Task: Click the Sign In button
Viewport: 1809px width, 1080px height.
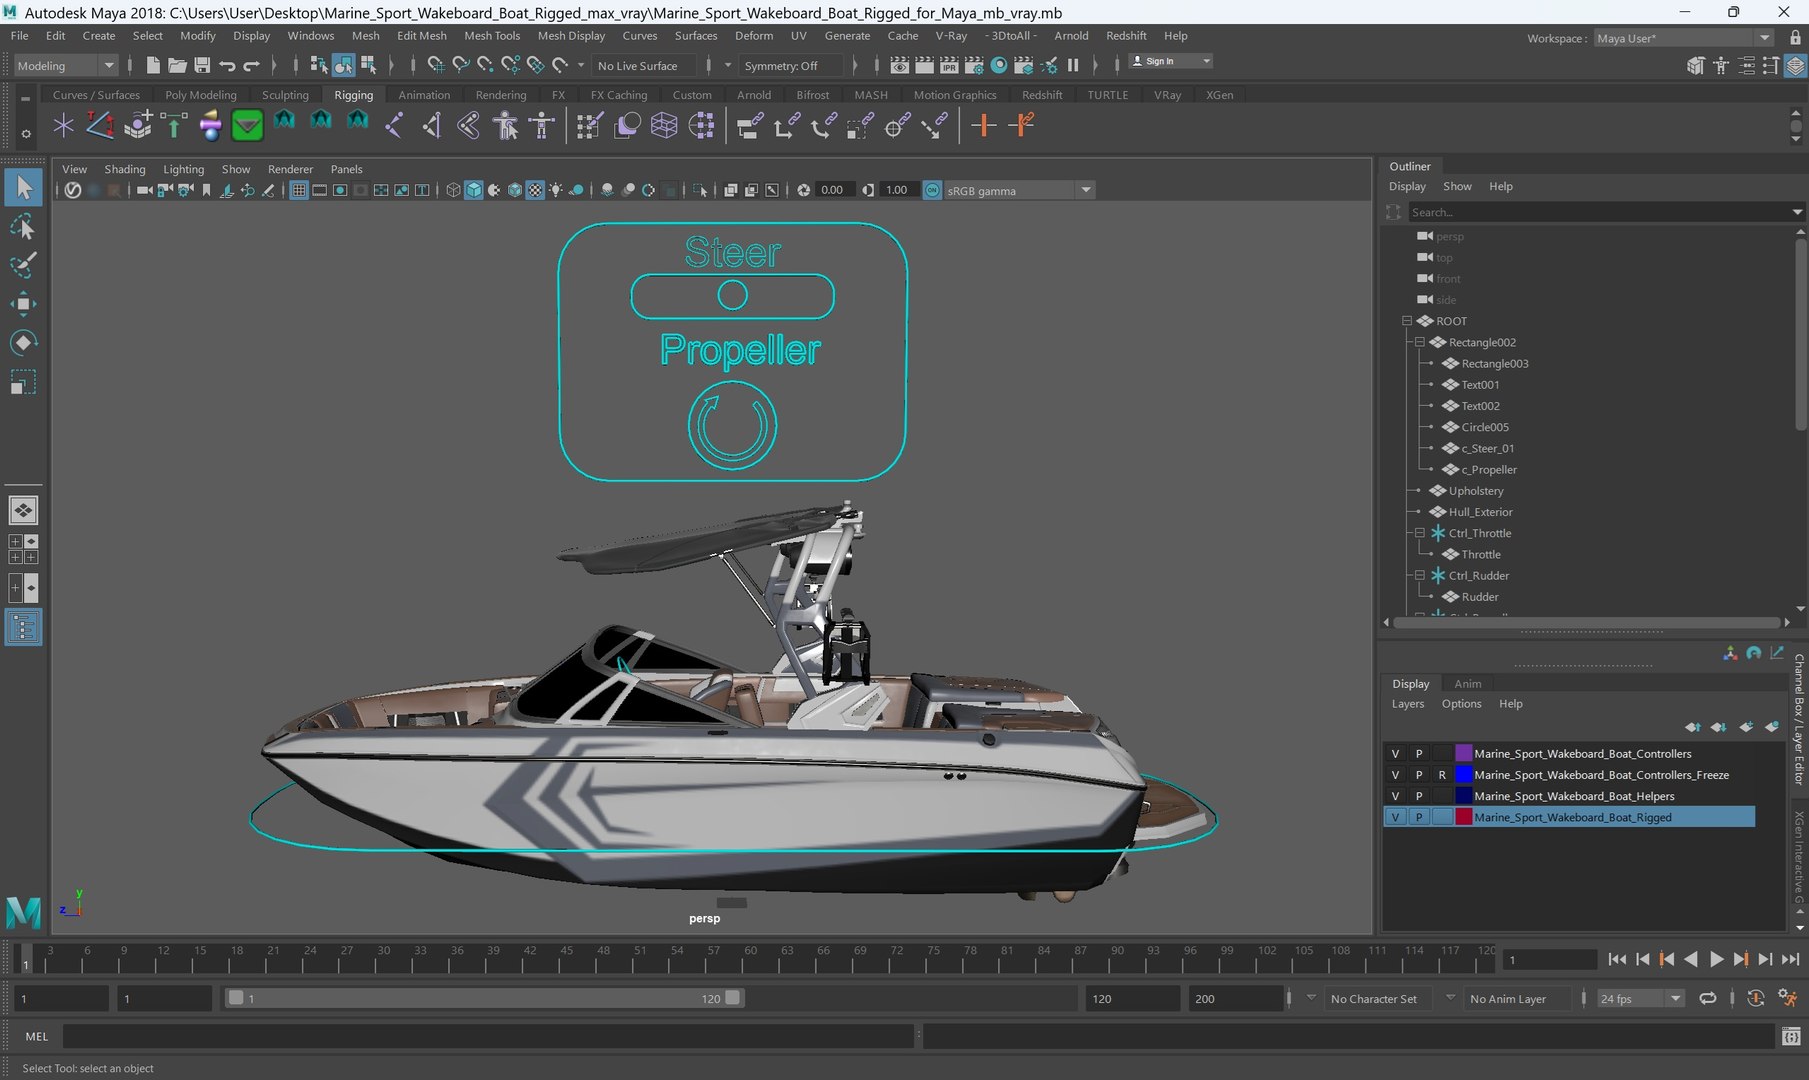Action: point(1170,61)
